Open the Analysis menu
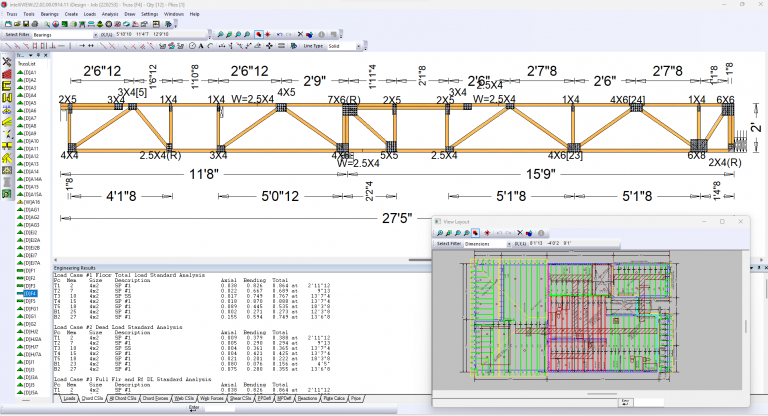This screenshot has height=416, width=768. click(110, 14)
